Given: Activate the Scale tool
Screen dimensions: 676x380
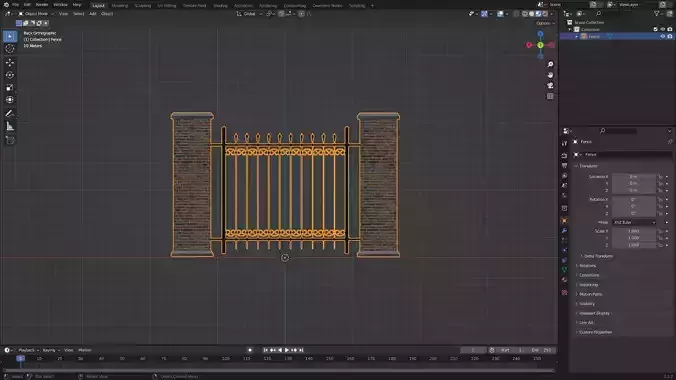Looking at the screenshot, I should coord(9,88).
